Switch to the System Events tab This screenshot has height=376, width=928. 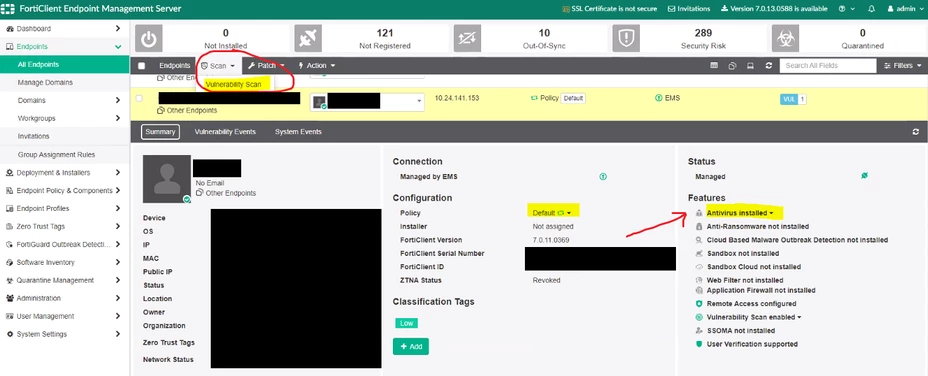298,131
